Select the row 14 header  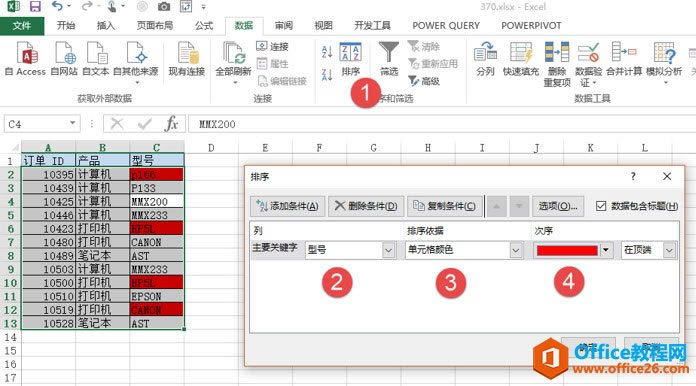10,337
